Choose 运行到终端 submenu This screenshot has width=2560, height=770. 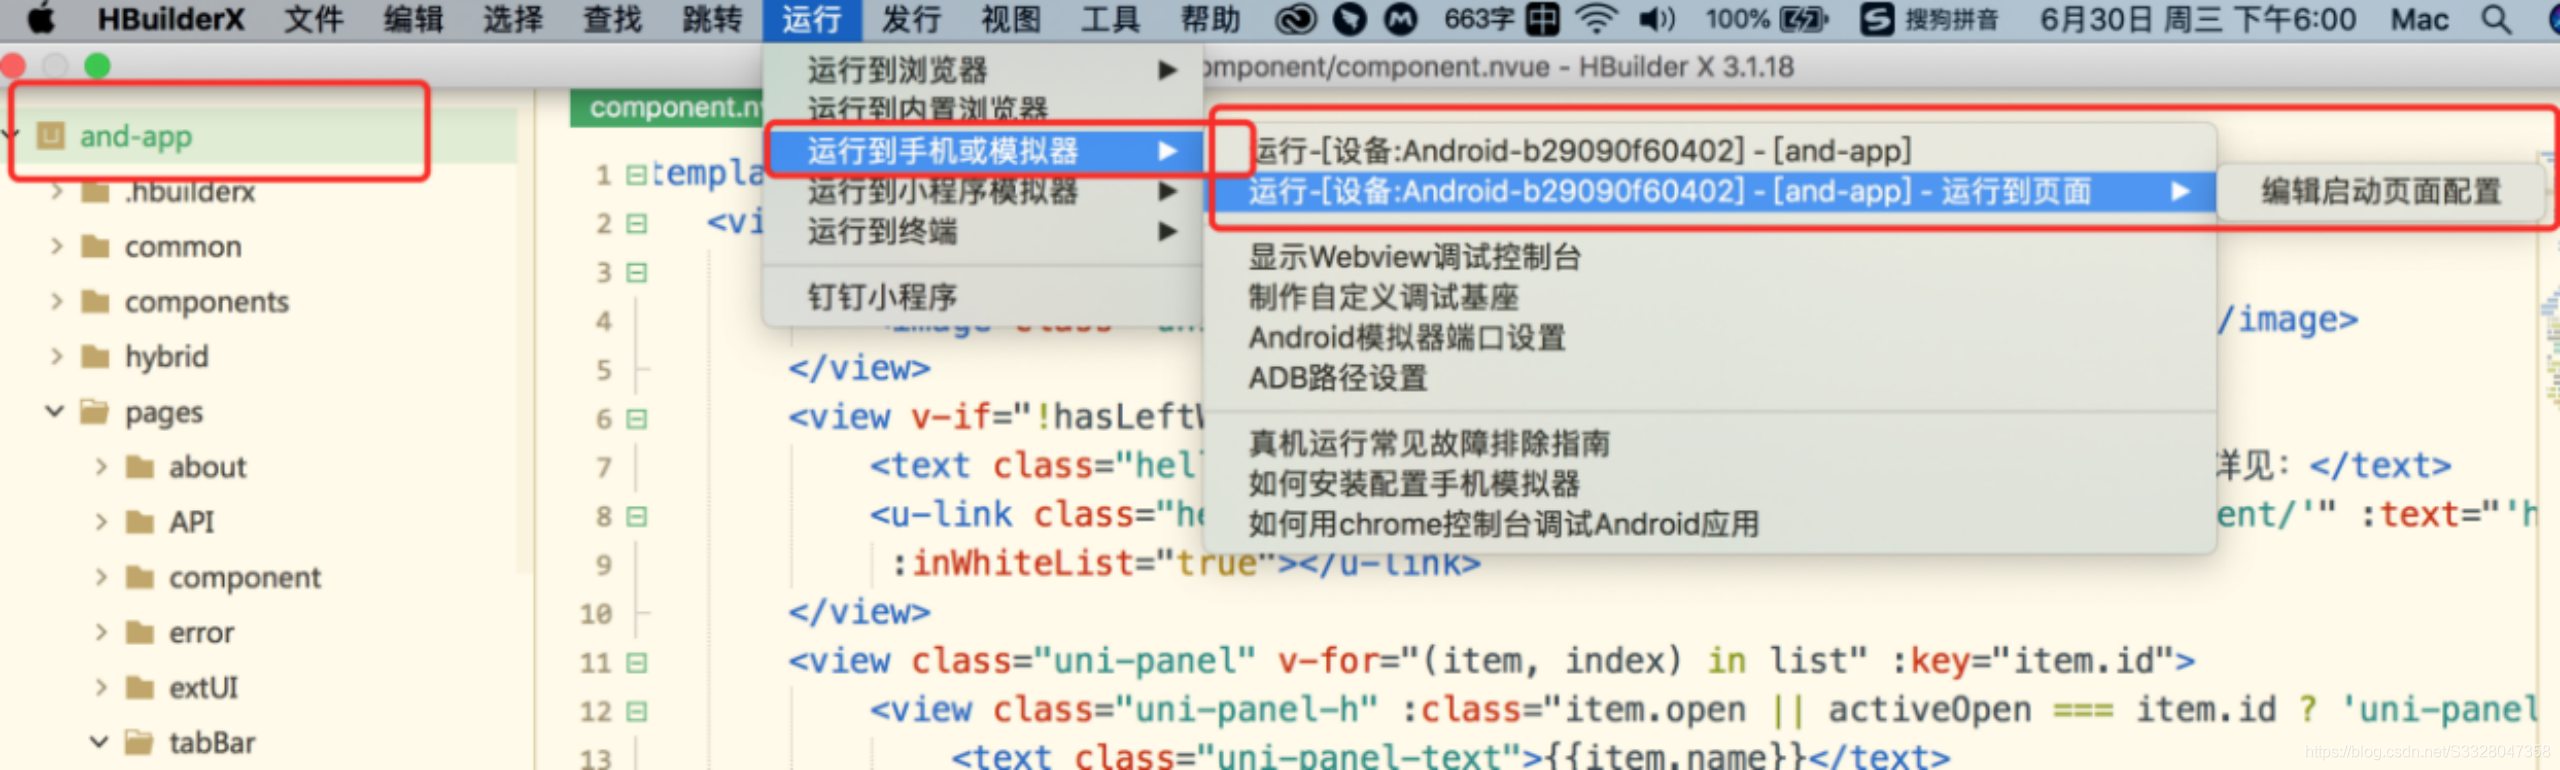tap(983, 232)
